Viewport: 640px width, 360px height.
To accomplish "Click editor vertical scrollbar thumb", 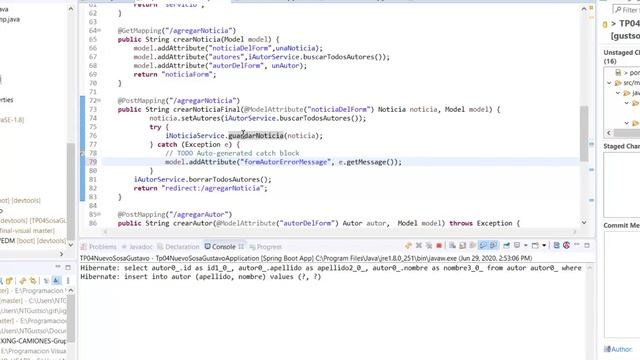I will coord(584,133).
